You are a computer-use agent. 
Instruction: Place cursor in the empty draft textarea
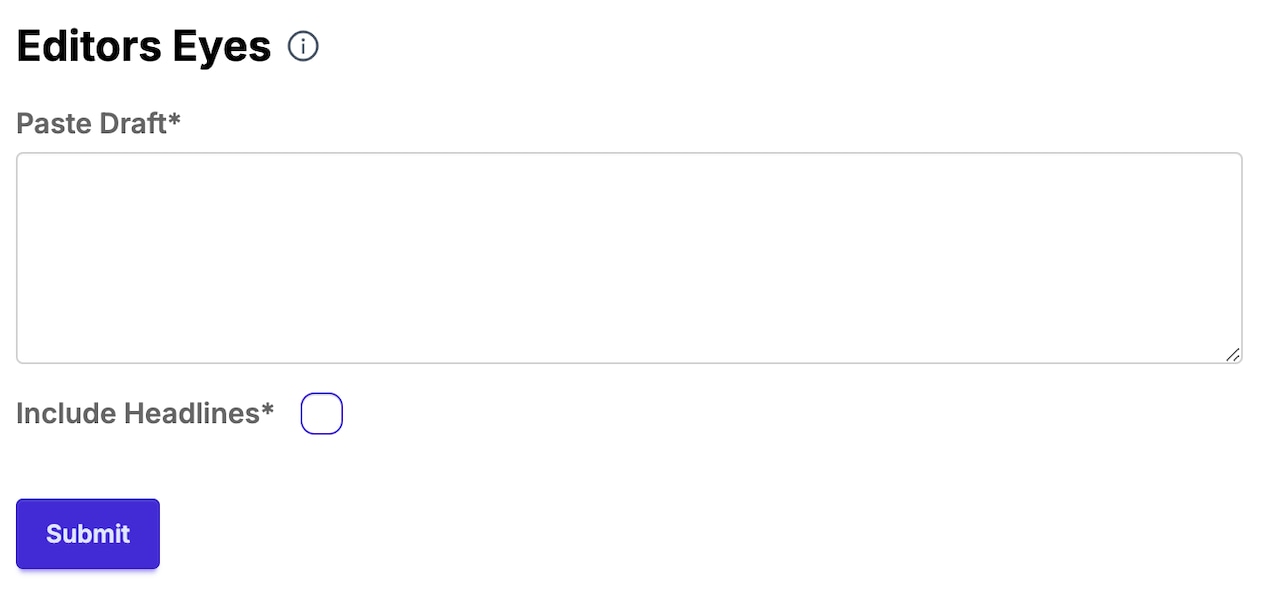[629, 258]
